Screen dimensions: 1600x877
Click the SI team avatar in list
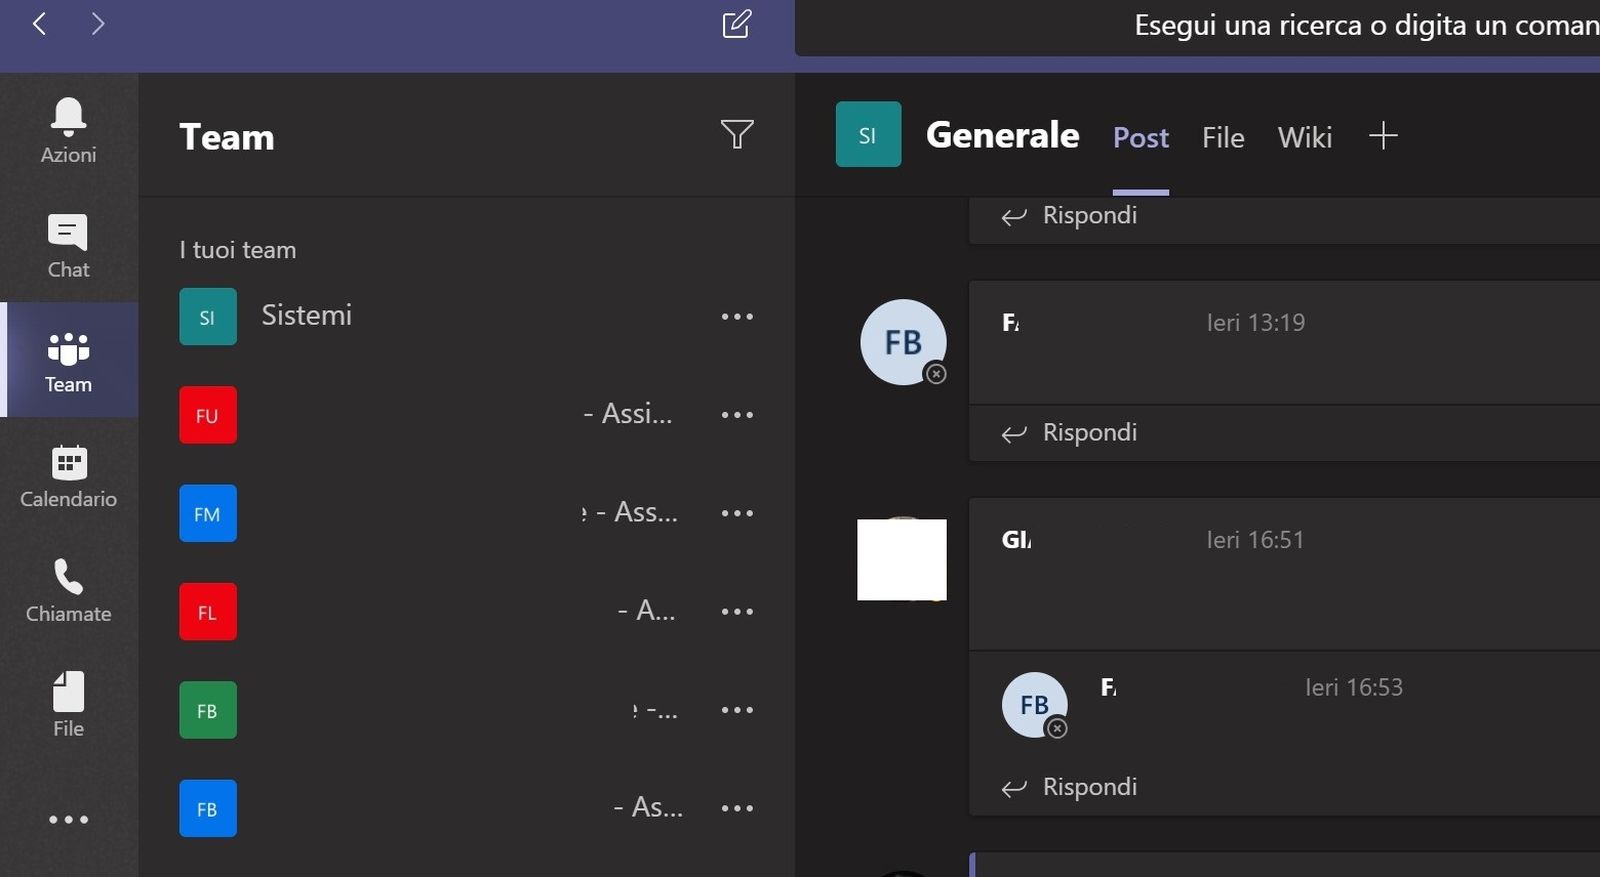point(208,317)
